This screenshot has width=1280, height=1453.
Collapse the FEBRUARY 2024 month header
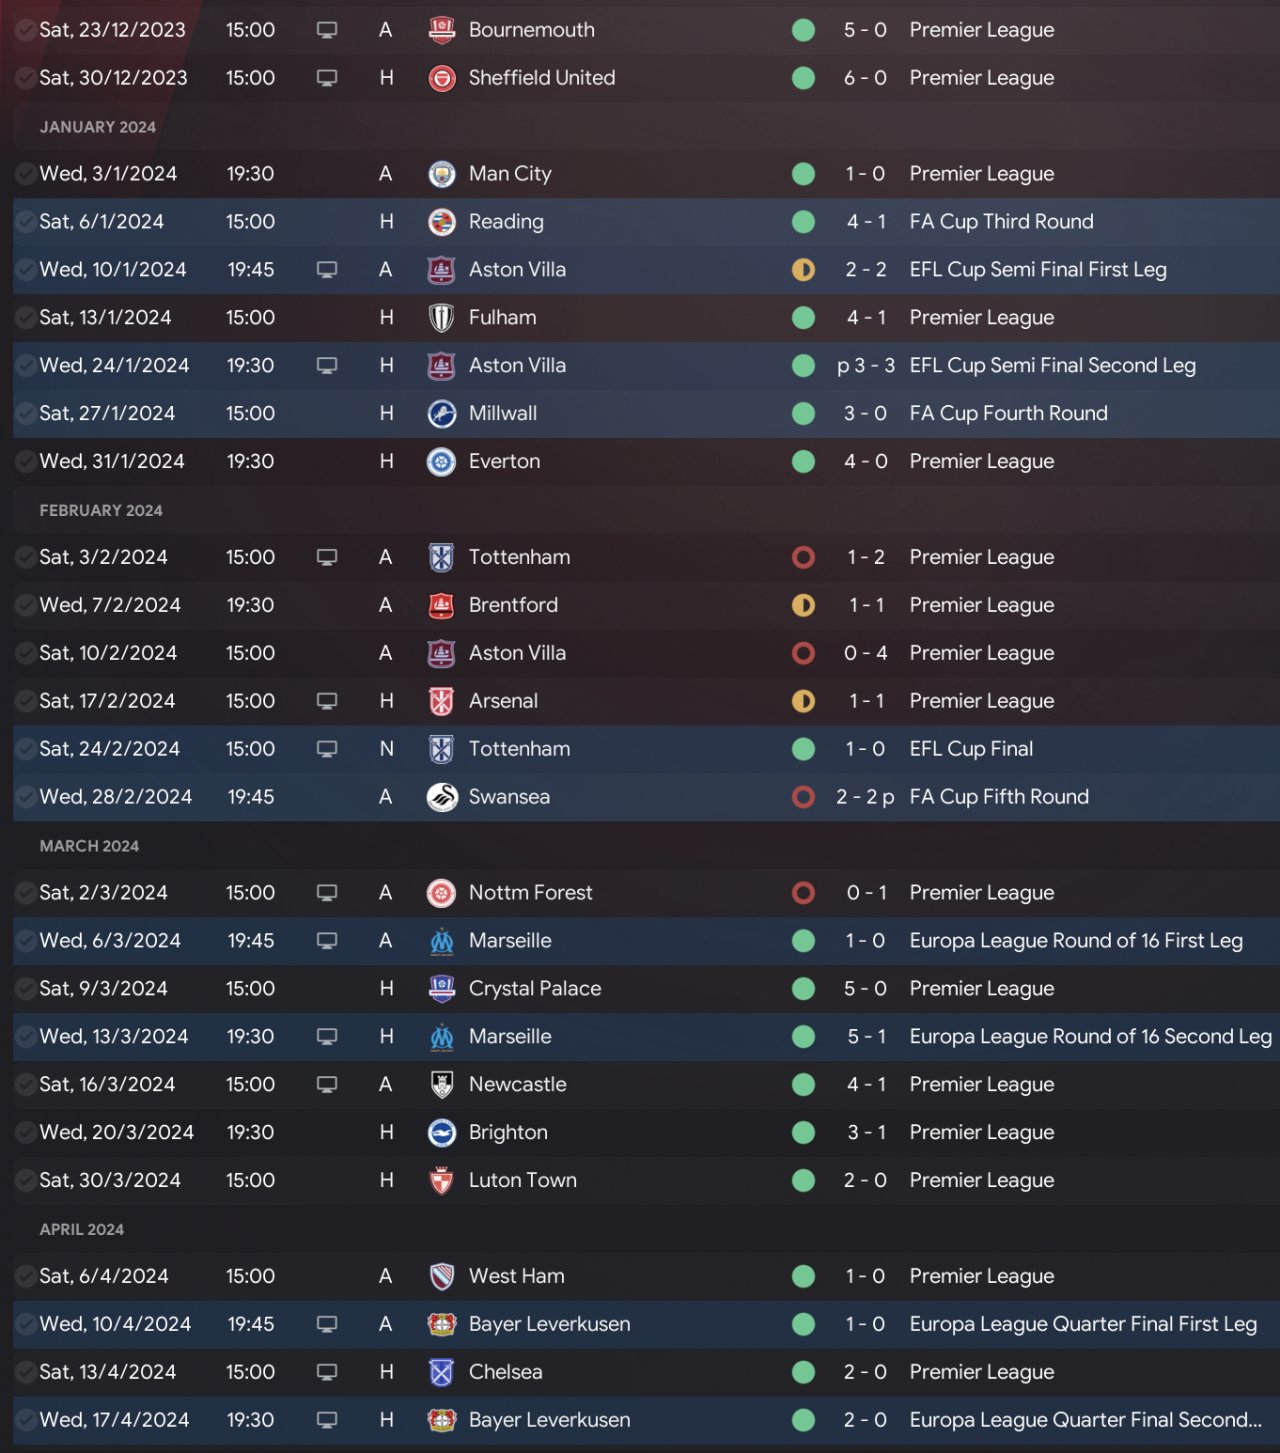click(x=101, y=511)
